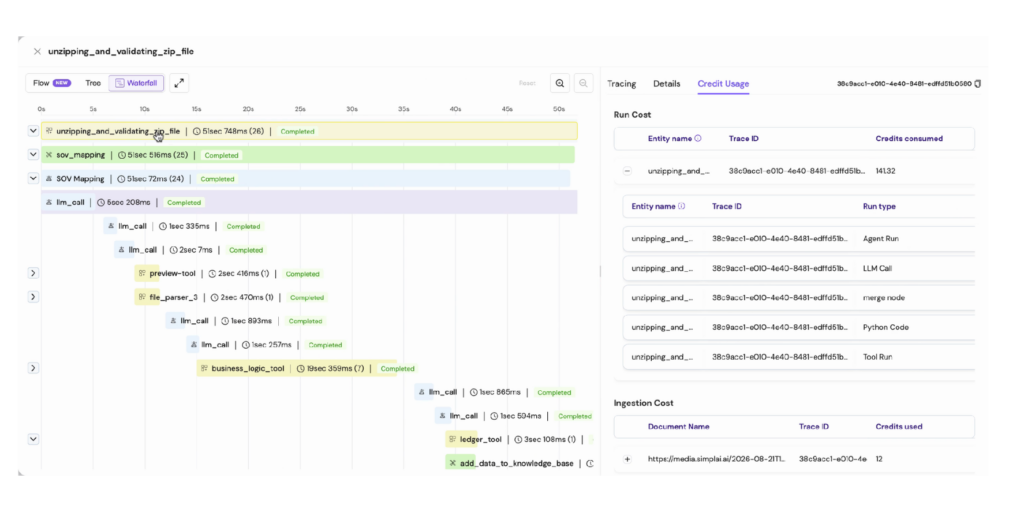Click the info icon beside Run Cost Entity name

697,138
